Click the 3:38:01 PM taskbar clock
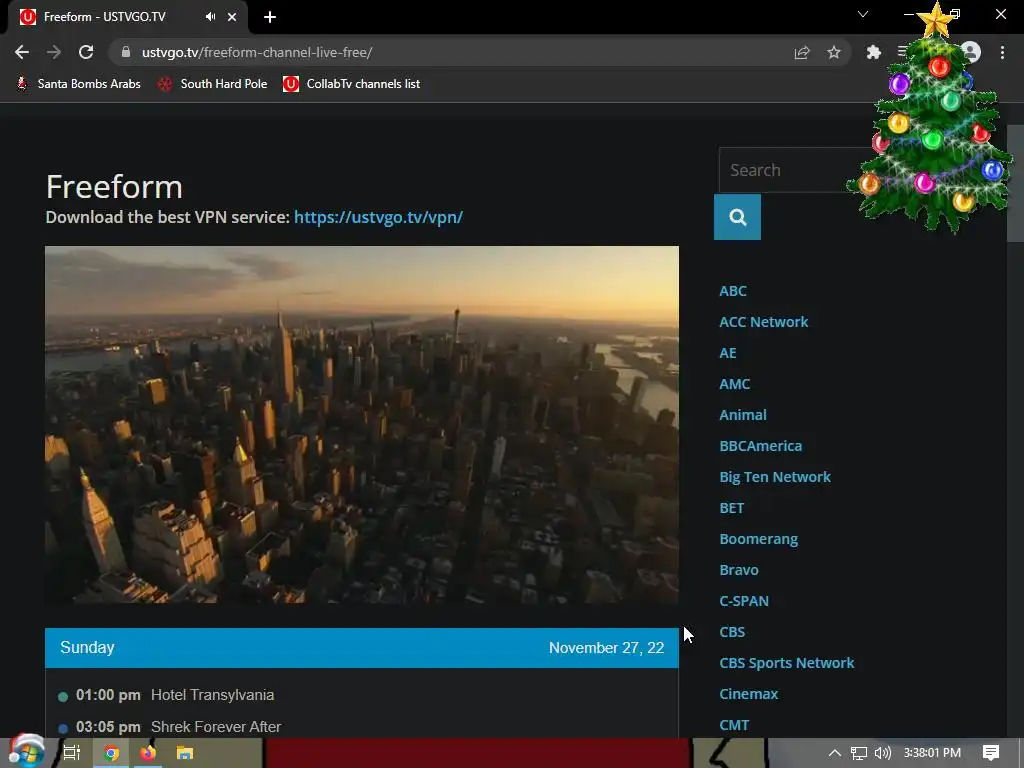The height and width of the screenshot is (768, 1024). (933, 753)
